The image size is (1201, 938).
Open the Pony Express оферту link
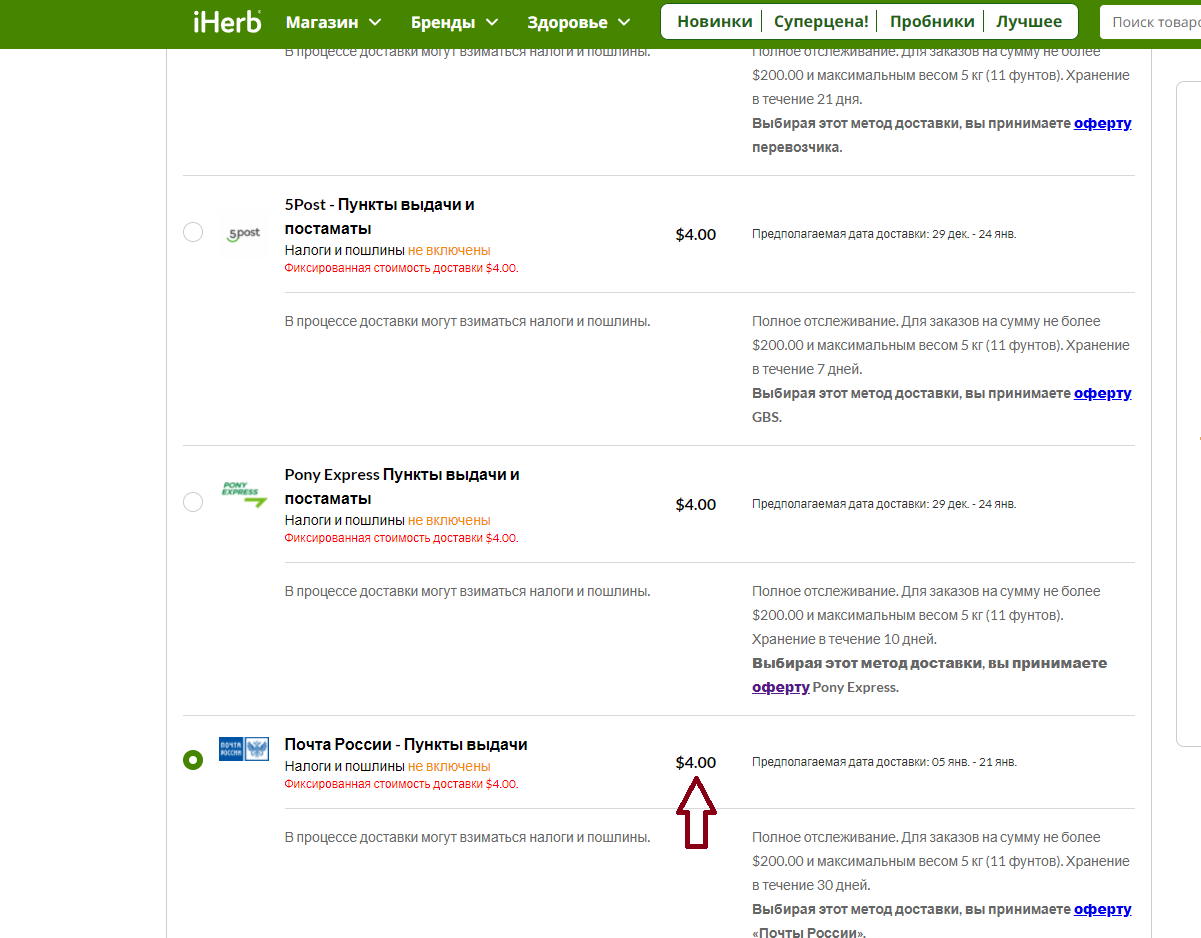coord(781,687)
